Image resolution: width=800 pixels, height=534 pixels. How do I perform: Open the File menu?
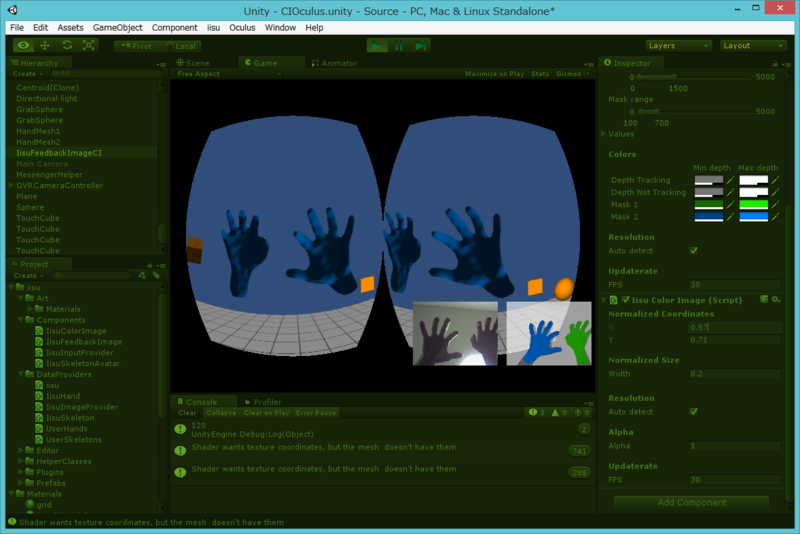tap(17, 28)
